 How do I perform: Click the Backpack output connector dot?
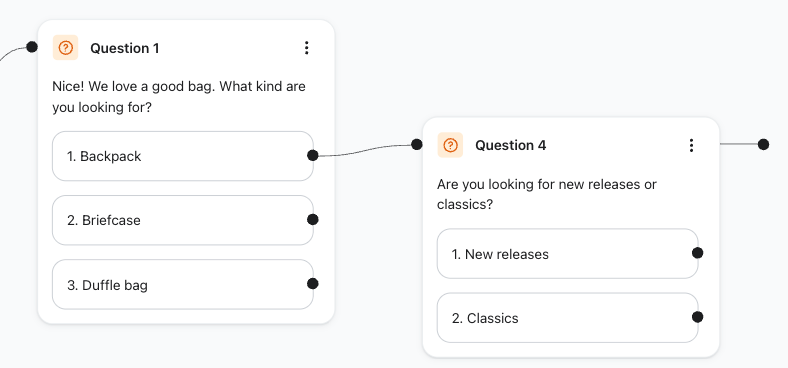click(x=313, y=155)
